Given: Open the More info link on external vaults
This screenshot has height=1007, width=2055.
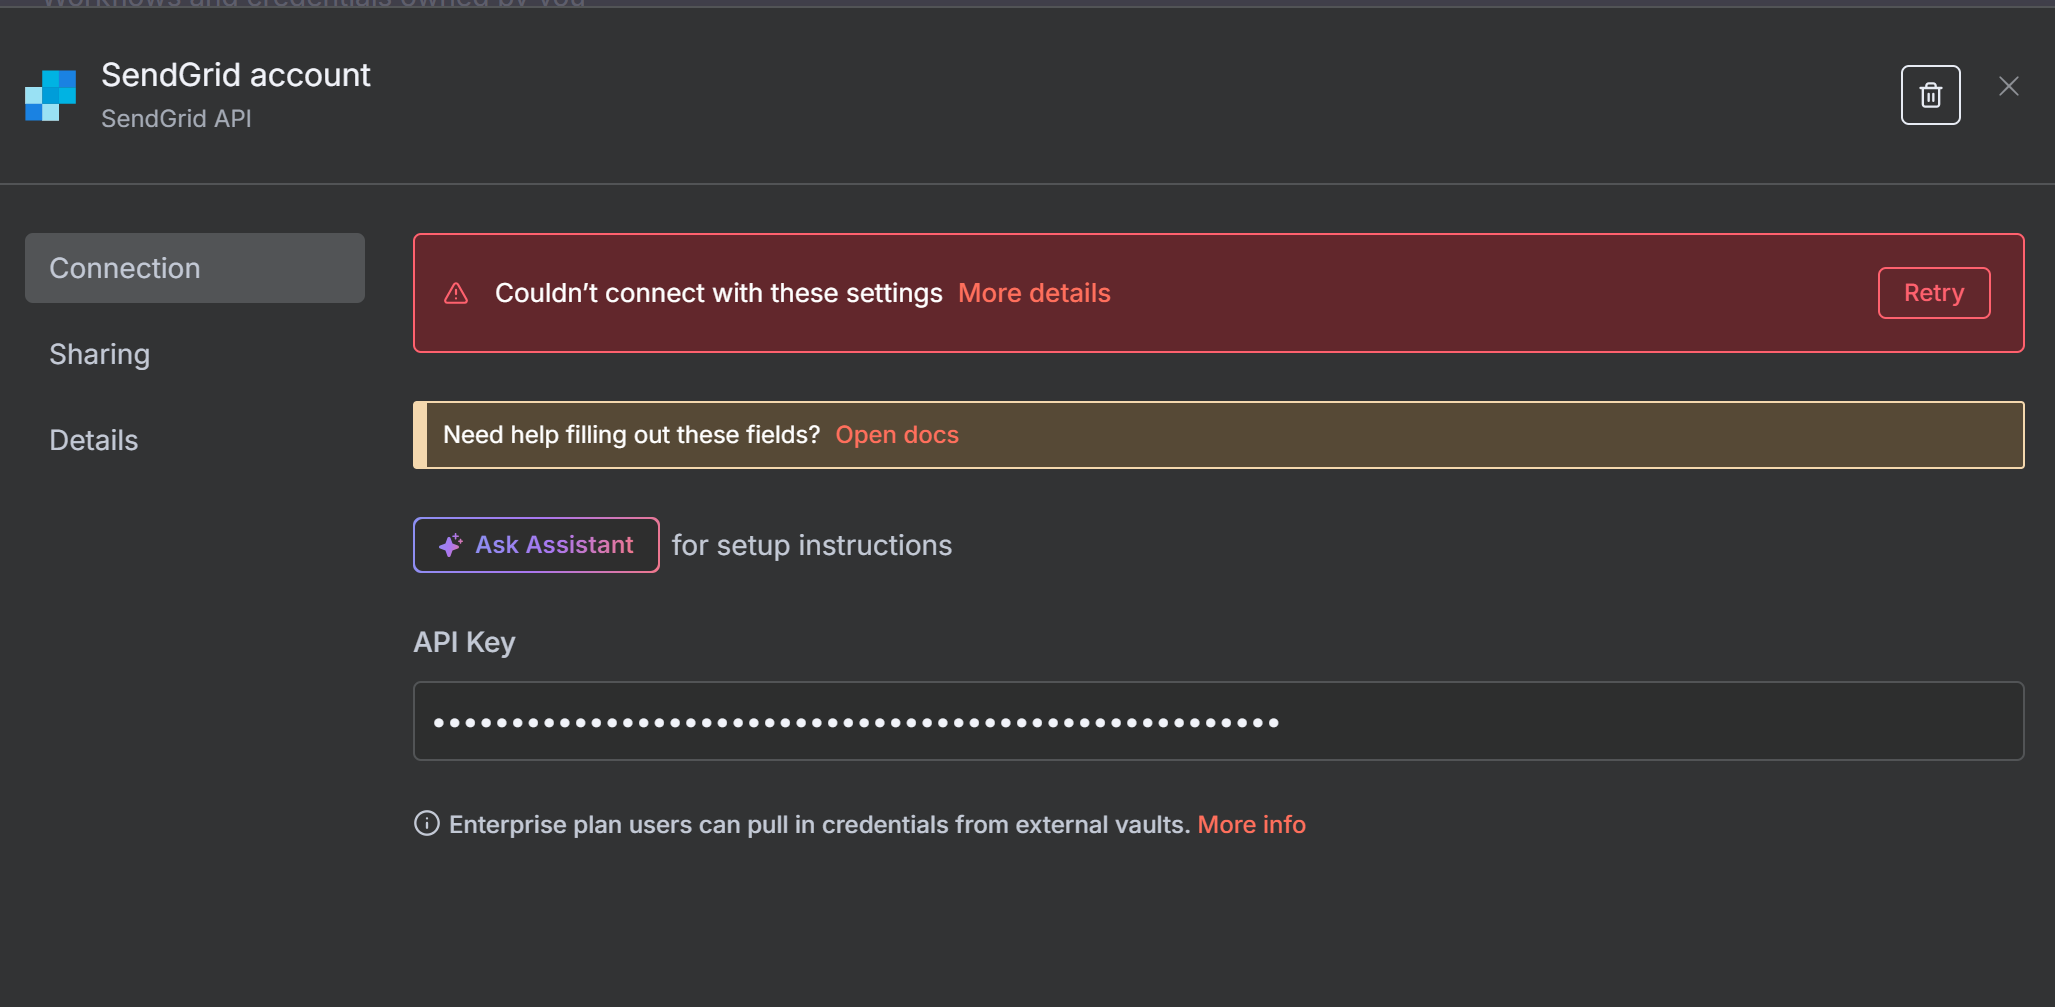Looking at the screenshot, I should (x=1251, y=824).
